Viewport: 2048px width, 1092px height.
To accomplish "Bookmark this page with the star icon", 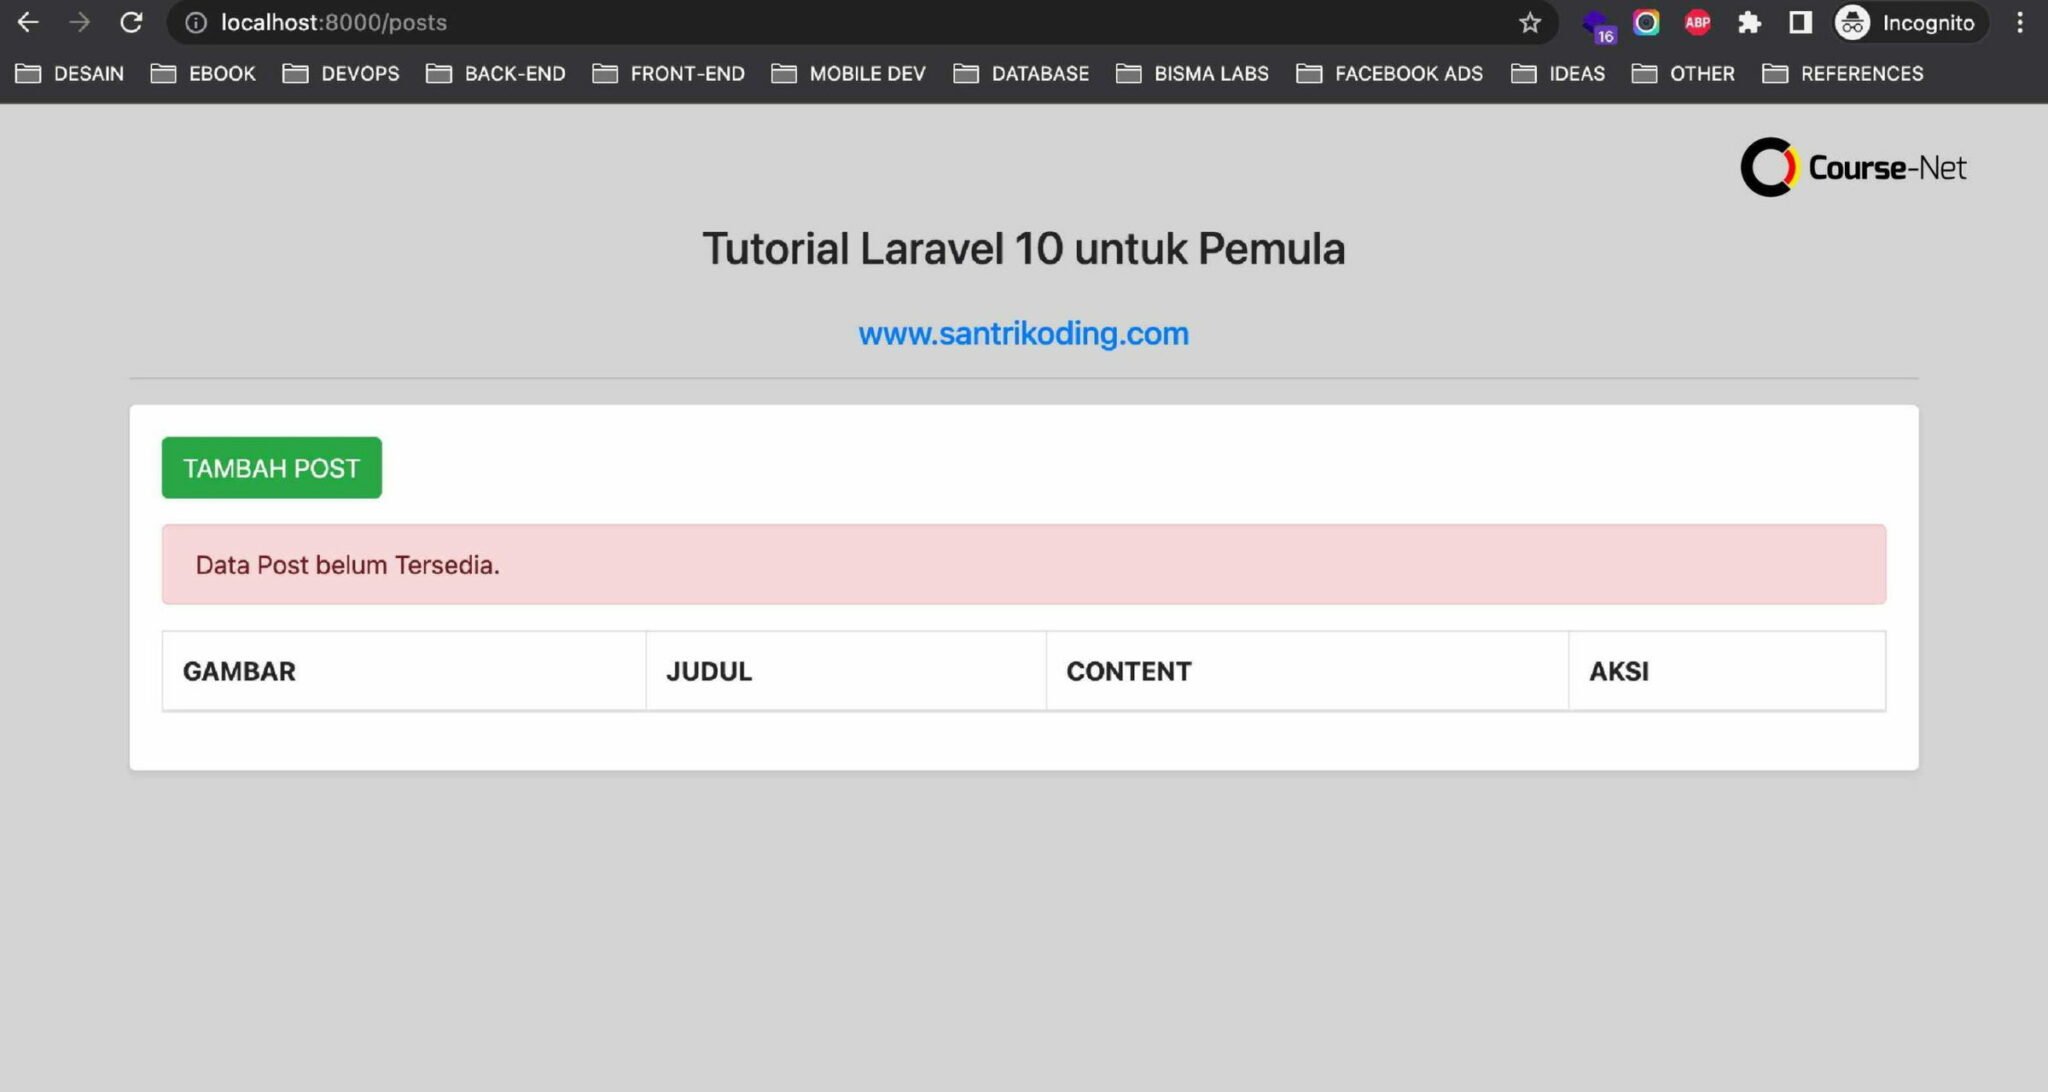I will [1529, 22].
